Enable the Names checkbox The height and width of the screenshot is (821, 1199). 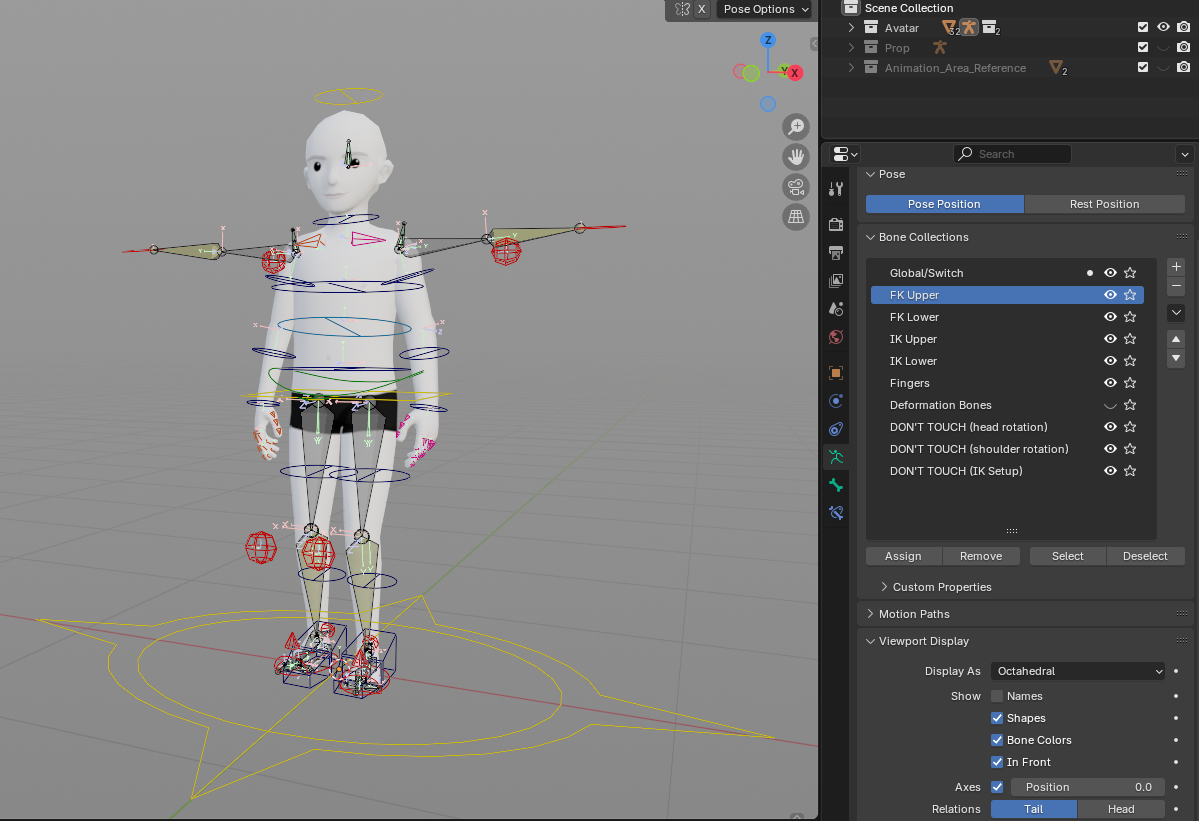tap(997, 696)
